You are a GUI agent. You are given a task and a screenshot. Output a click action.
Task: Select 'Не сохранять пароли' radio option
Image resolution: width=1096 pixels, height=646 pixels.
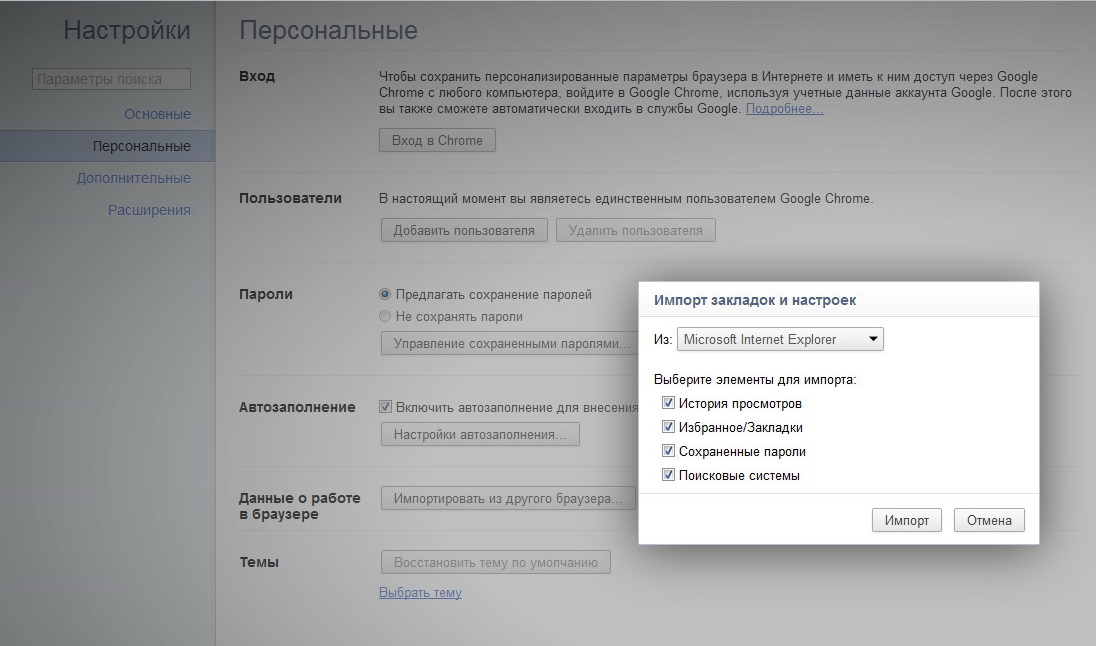tap(385, 316)
